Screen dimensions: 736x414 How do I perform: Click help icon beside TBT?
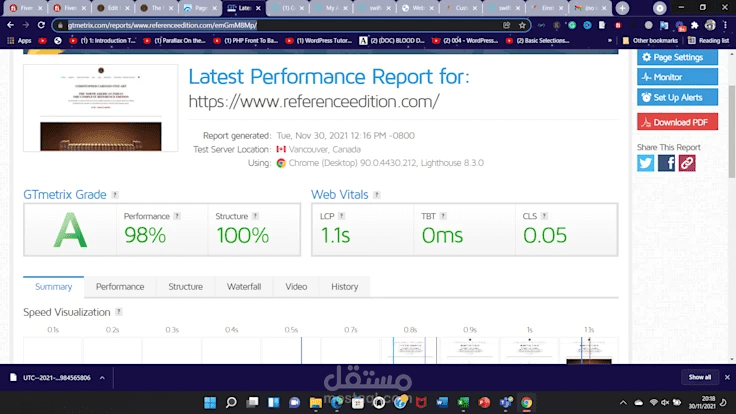click(443, 216)
